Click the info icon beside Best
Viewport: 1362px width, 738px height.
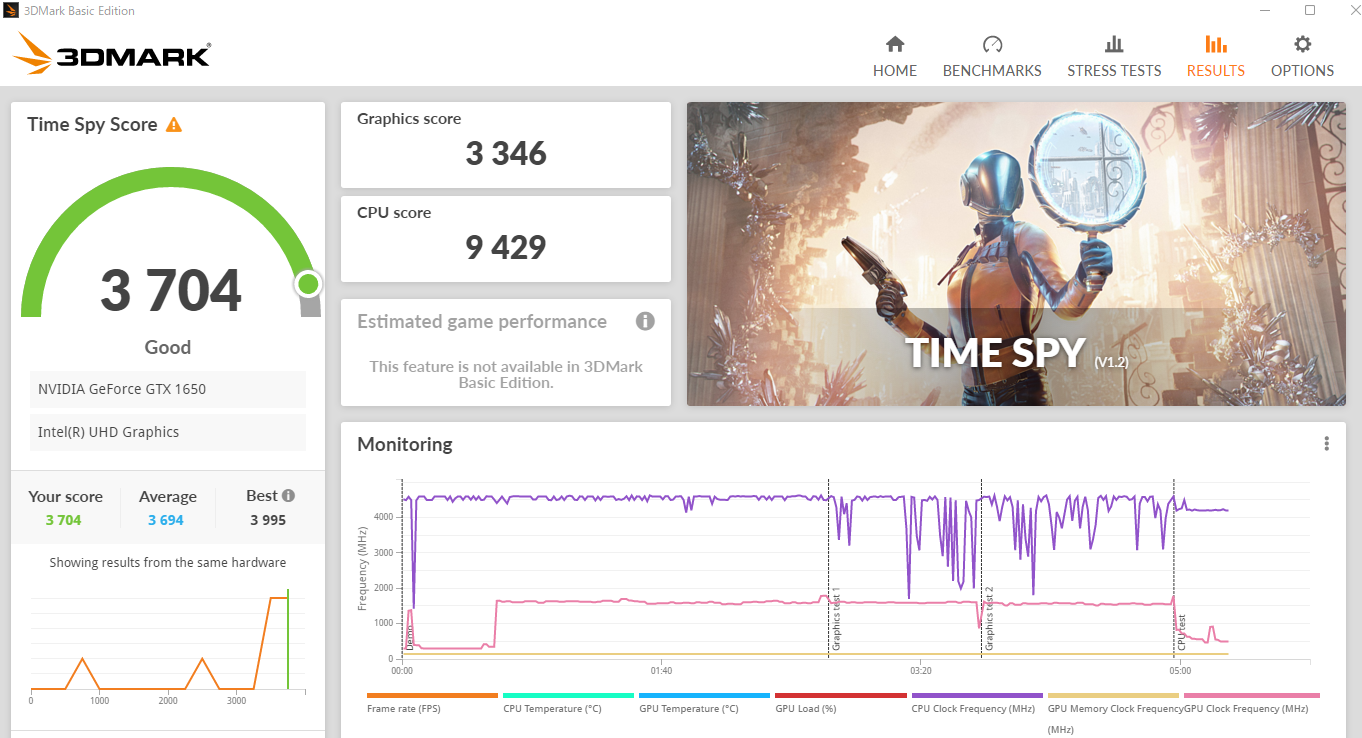click(x=288, y=496)
